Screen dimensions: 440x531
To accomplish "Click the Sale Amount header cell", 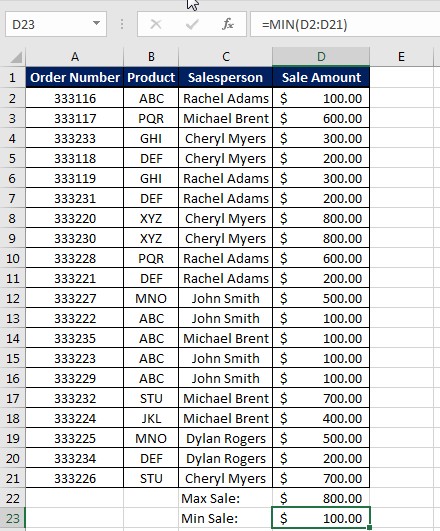I will pyautogui.click(x=321, y=78).
